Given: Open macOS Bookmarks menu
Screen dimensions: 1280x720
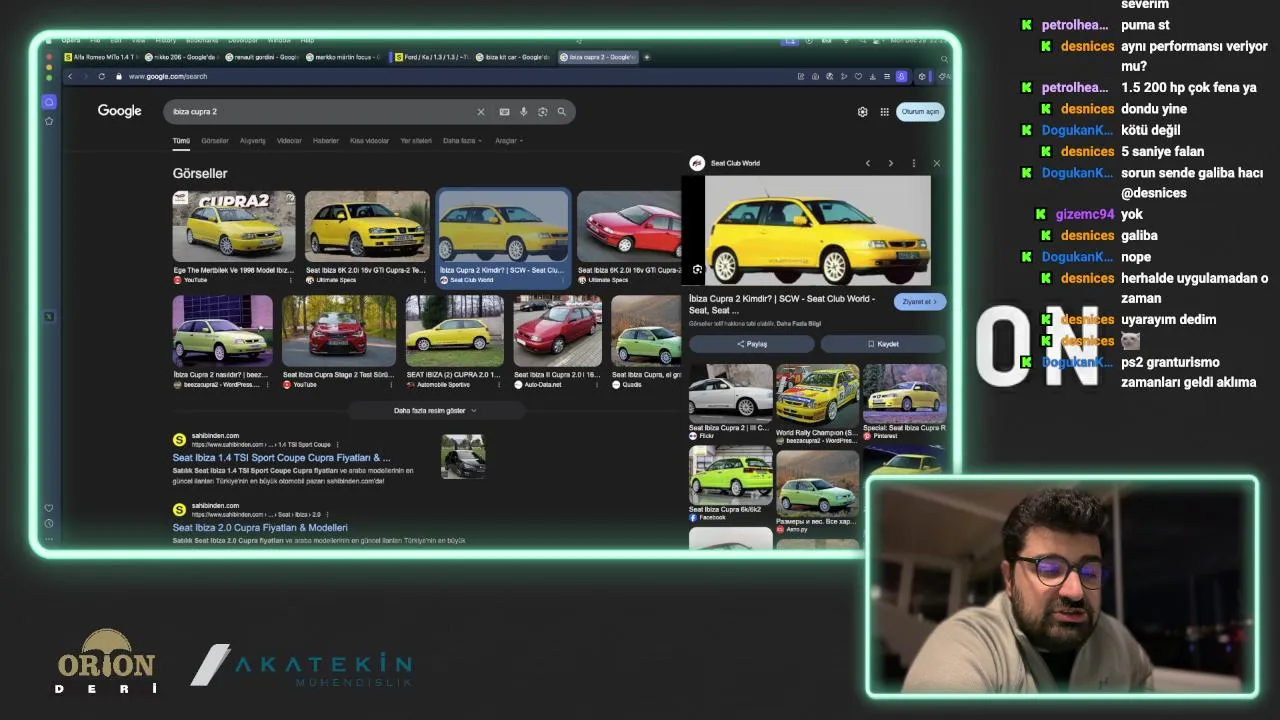Looking at the screenshot, I should click(202, 41).
